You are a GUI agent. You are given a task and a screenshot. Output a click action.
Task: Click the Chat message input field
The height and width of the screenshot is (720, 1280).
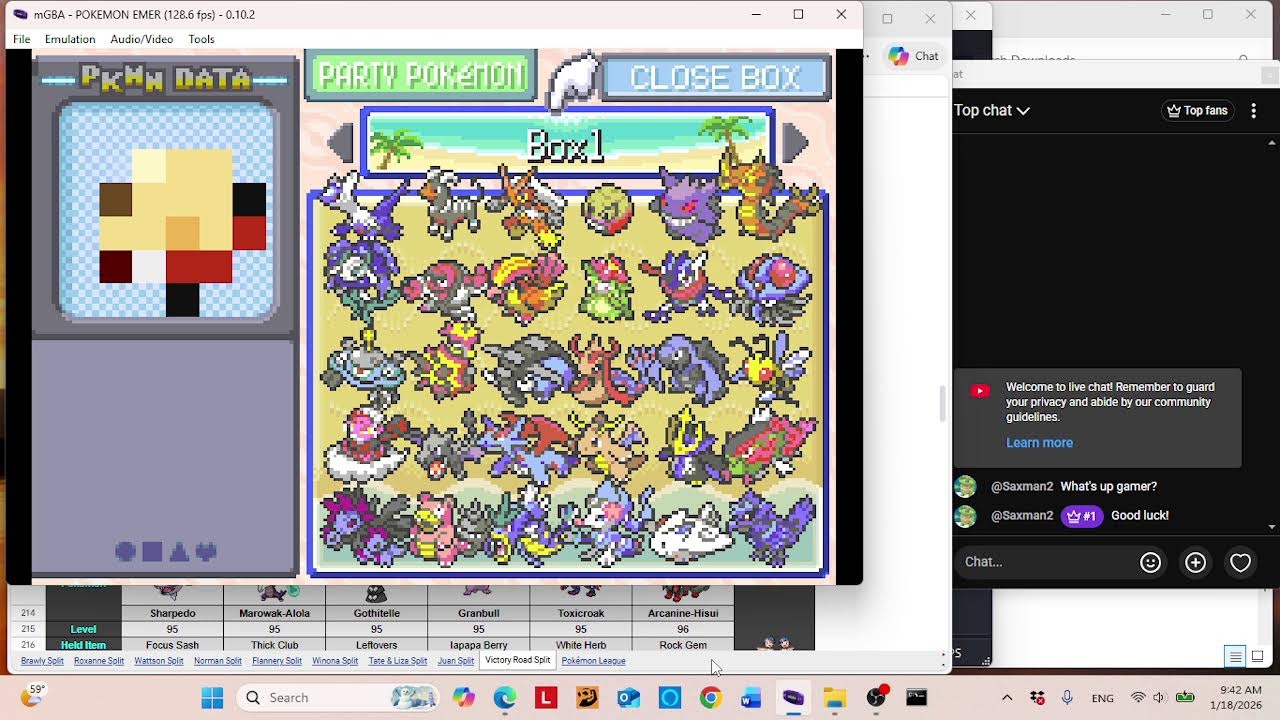[x=1043, y=562]
